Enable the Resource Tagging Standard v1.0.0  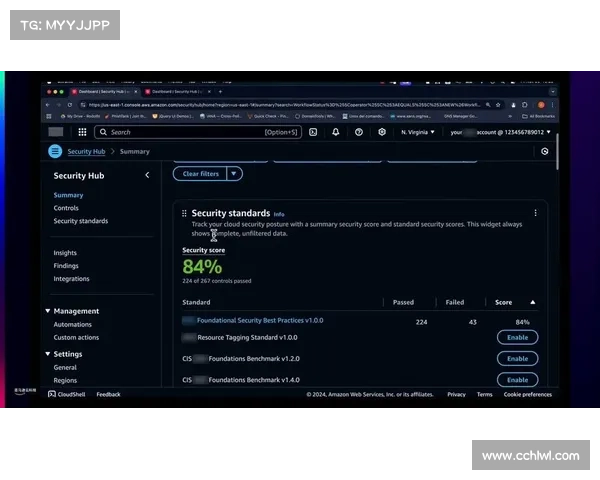(x=517, y=338)
